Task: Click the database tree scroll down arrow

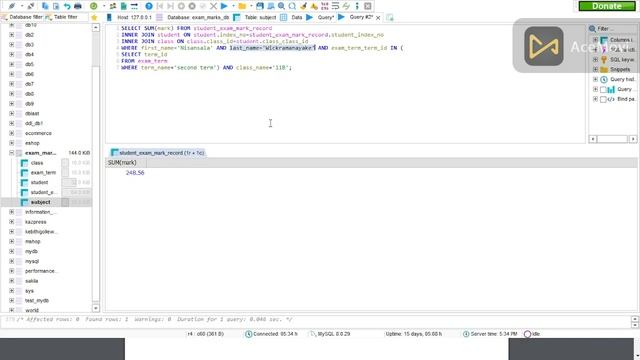Action: tap(96, 308)
